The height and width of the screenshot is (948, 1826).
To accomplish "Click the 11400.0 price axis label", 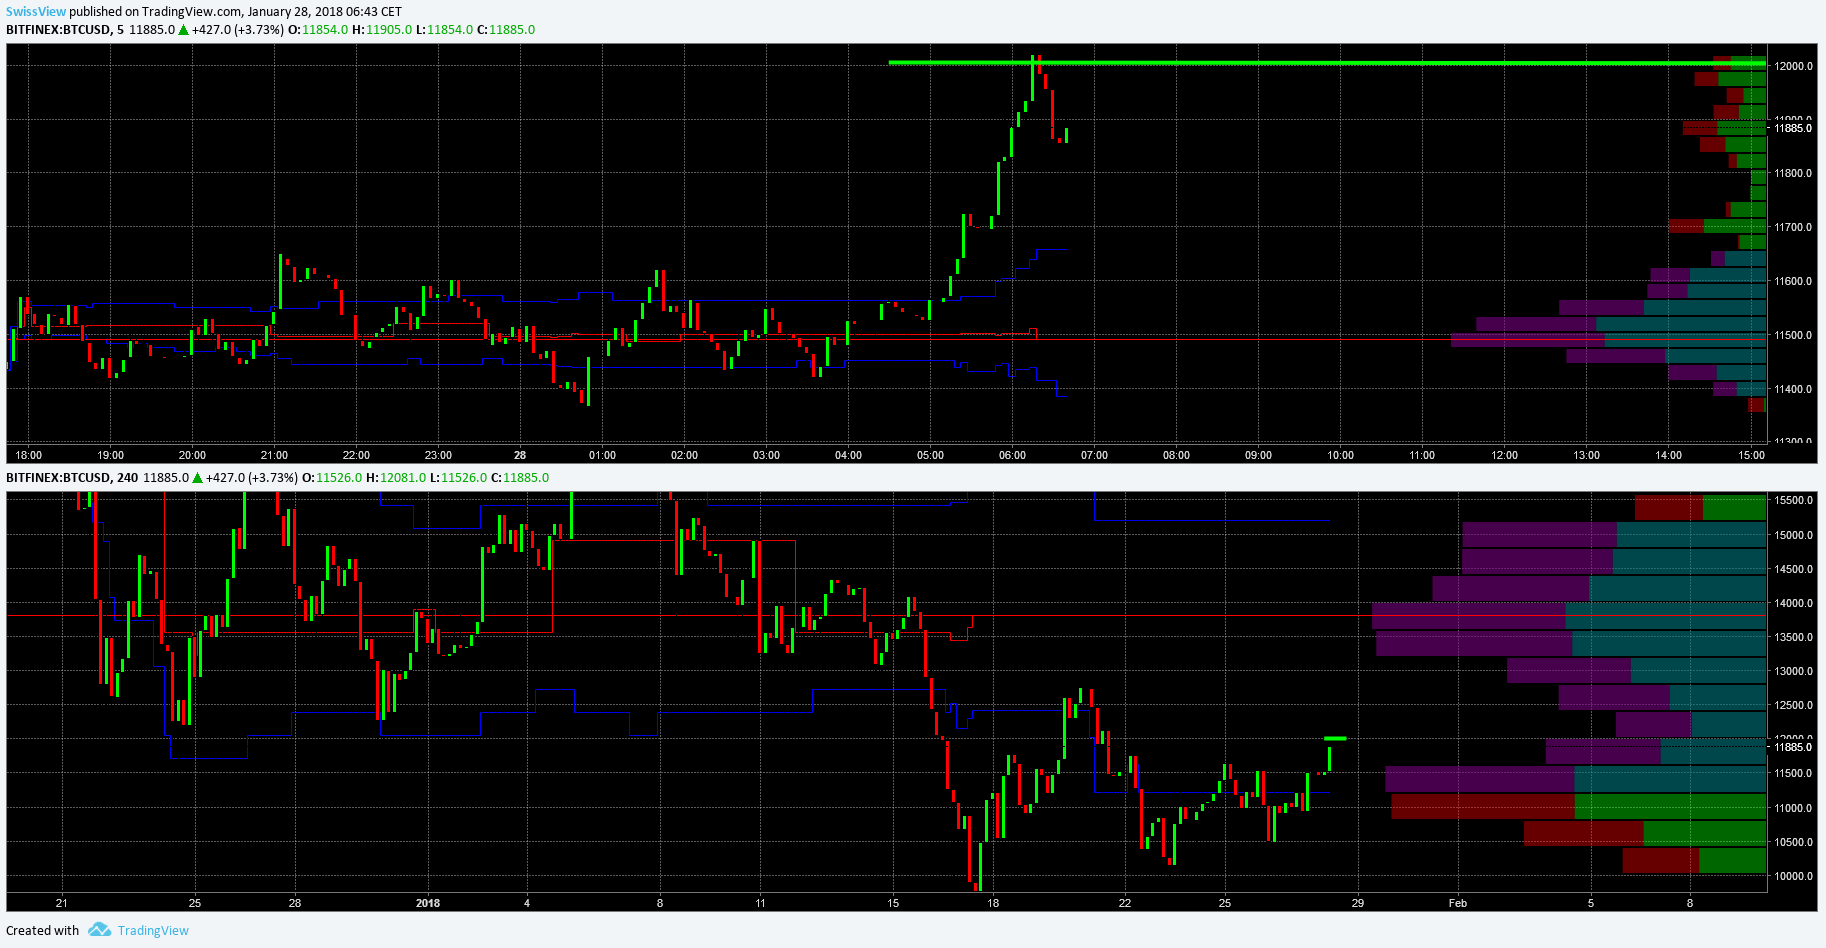I will (x=1793, y=389).
